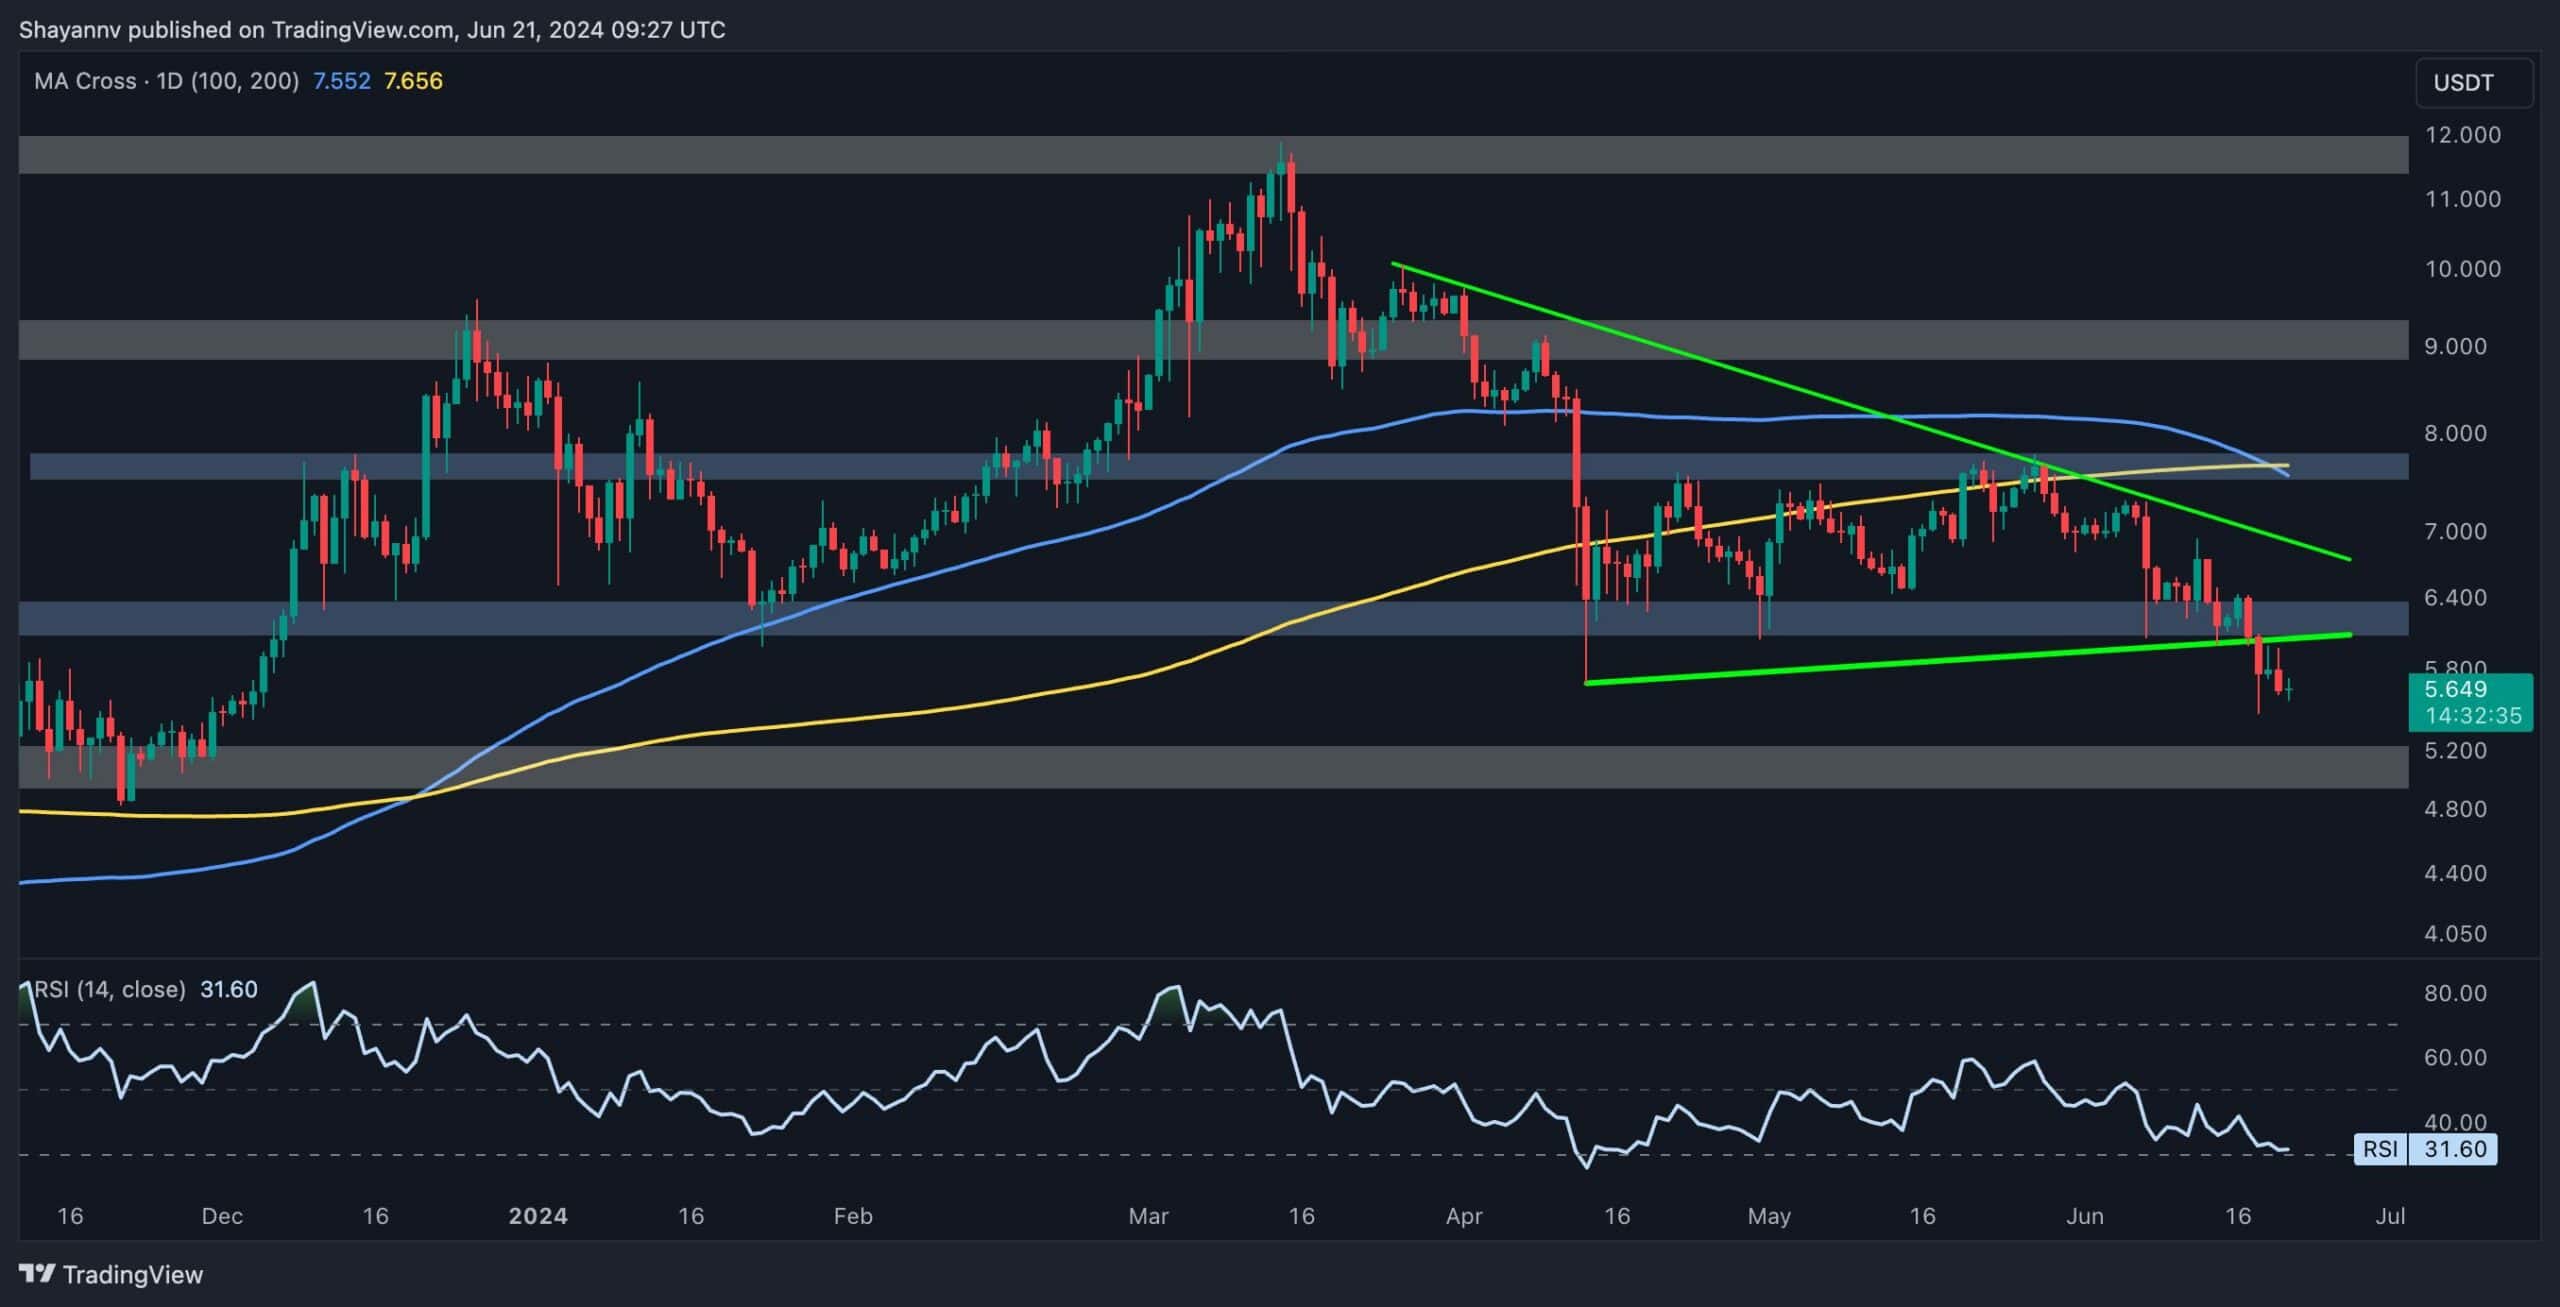
Task: Click the TradingView logo icon
Action: [x=37, y=1273]
